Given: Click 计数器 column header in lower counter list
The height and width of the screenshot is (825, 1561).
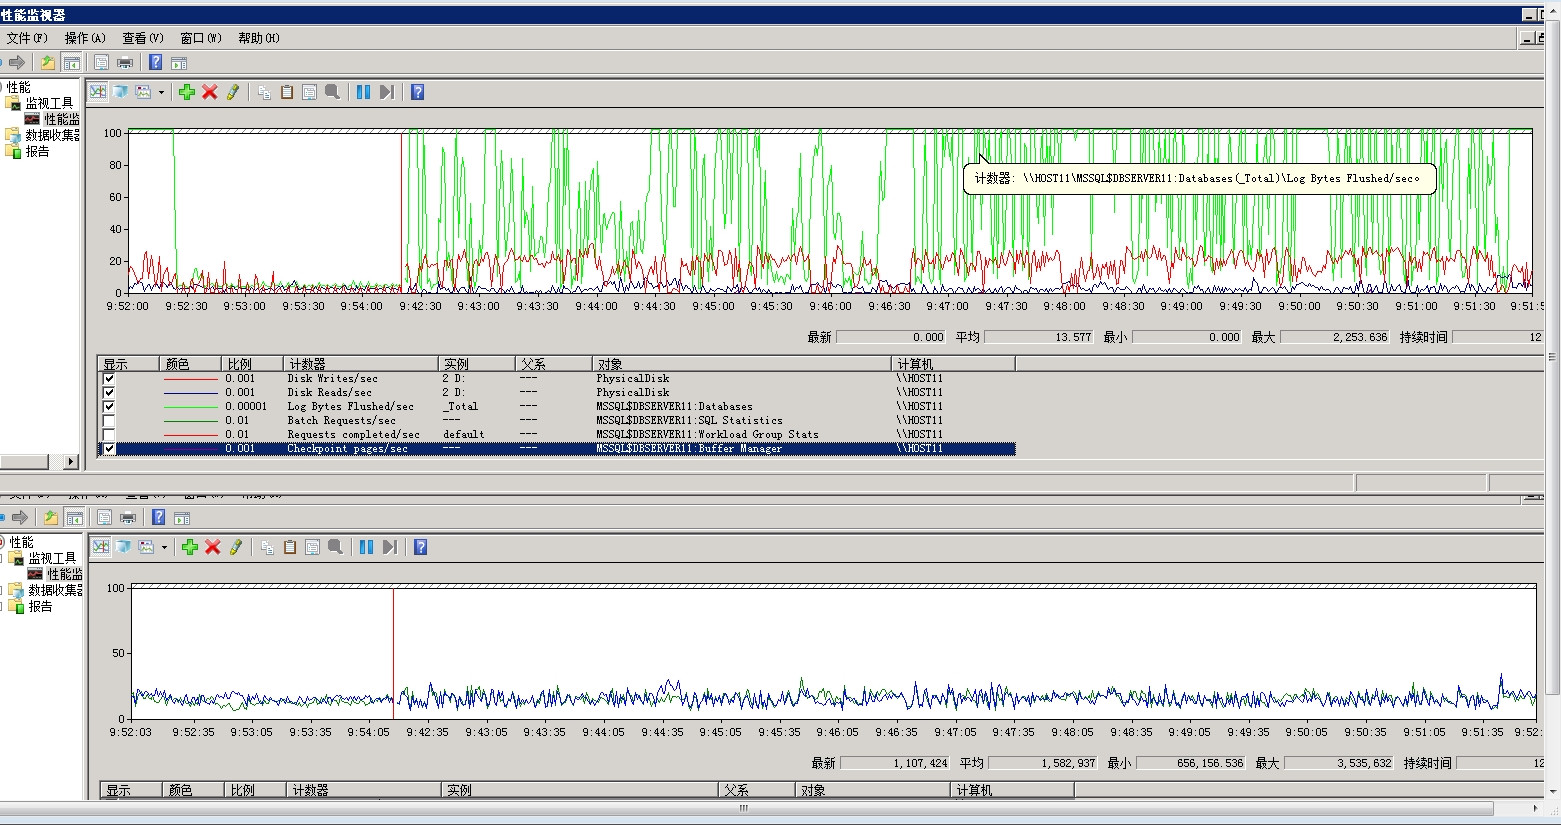Looking at the screenshot, I should click(364, 790).
